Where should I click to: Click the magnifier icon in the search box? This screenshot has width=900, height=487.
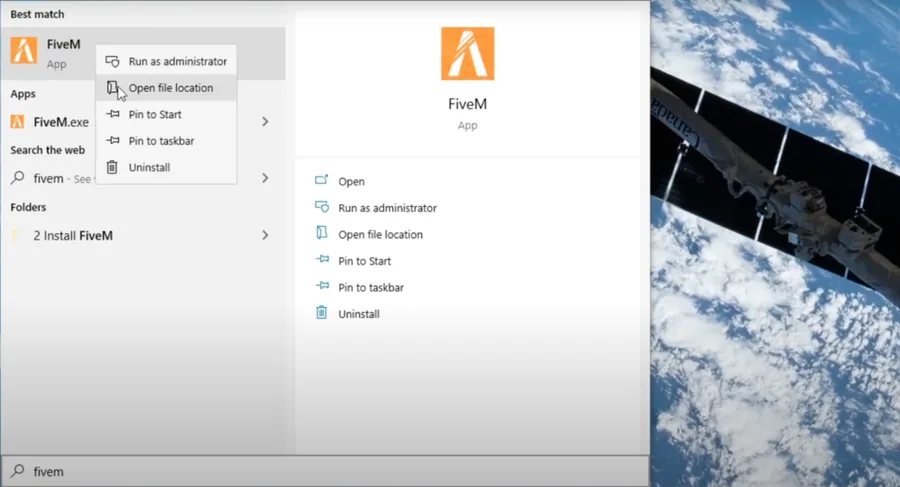[18, 471]
